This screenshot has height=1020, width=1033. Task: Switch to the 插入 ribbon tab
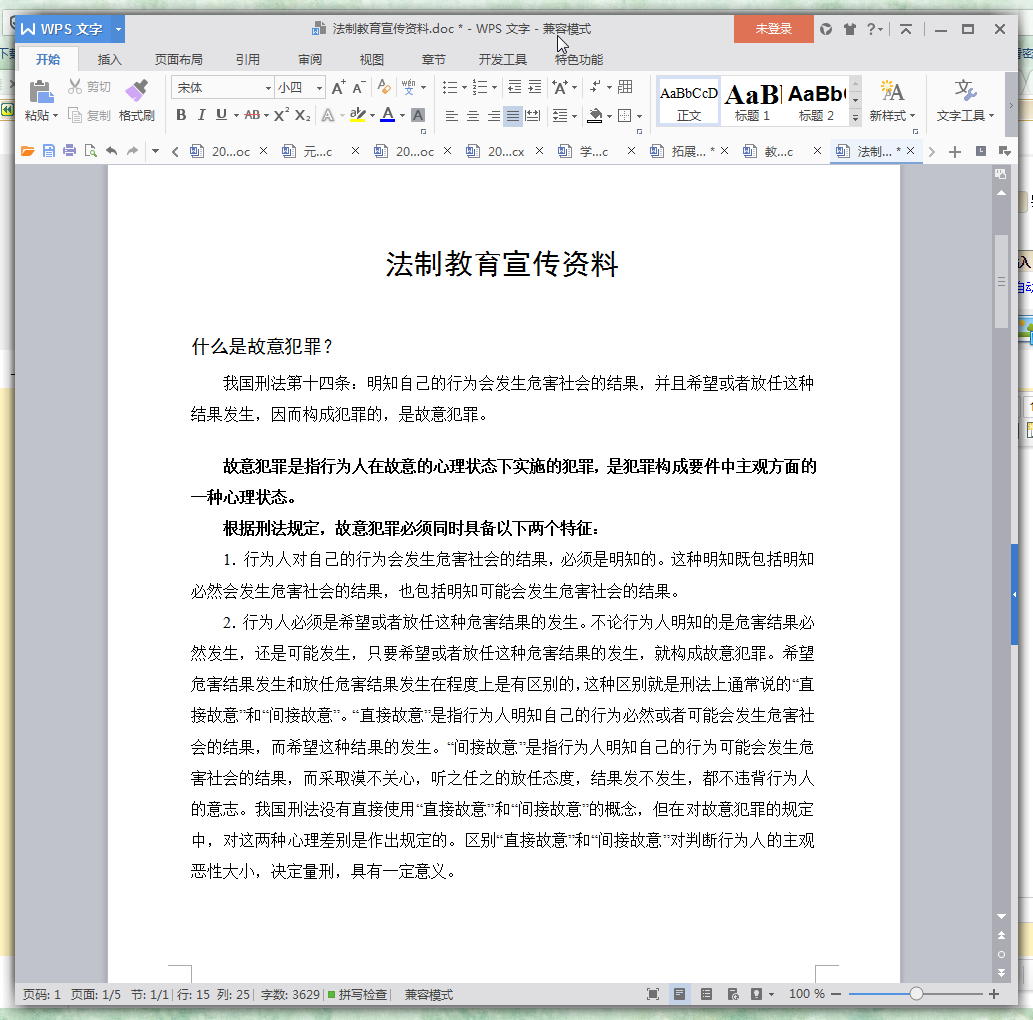coord(109,59)
